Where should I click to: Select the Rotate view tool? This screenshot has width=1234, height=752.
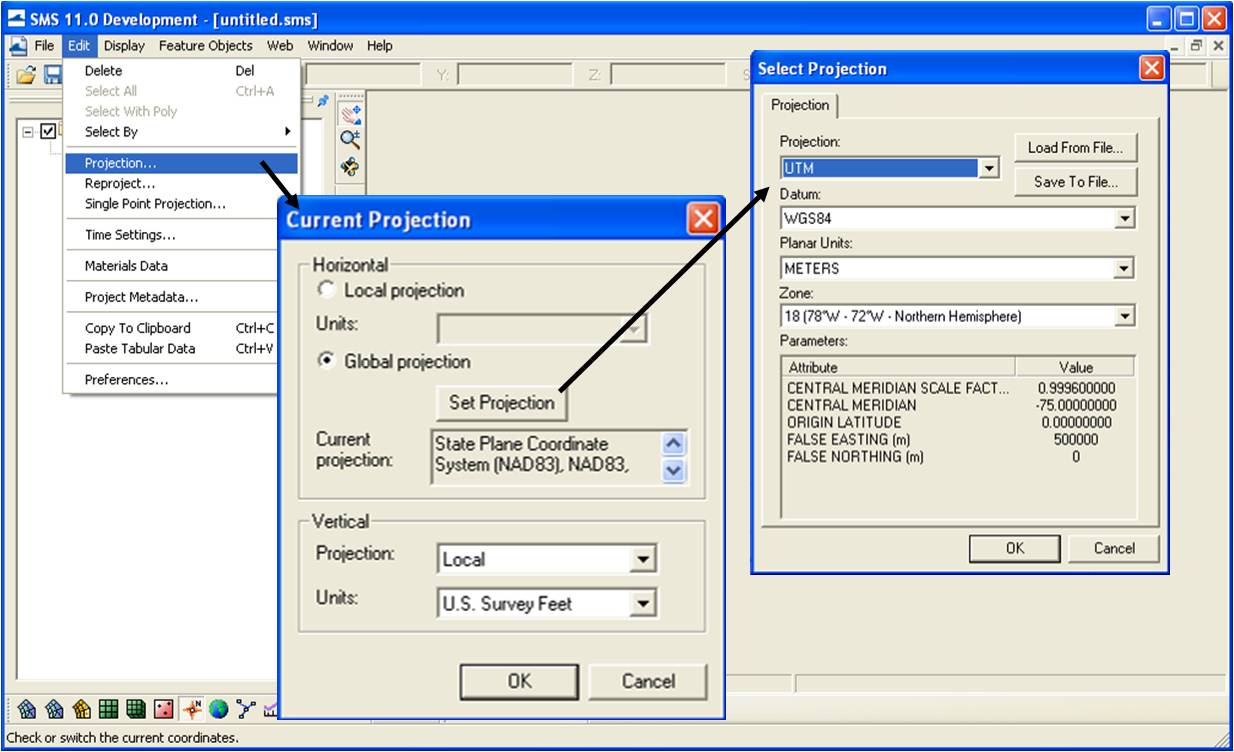tap(350, 166)
